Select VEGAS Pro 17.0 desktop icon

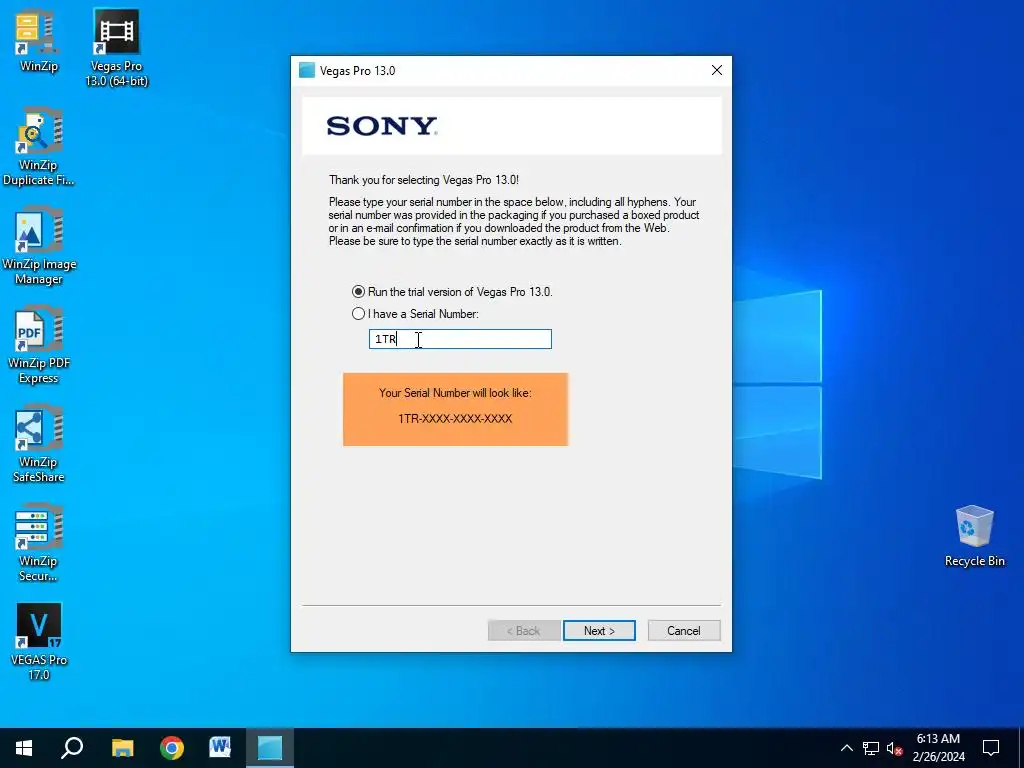click(39, 643)
